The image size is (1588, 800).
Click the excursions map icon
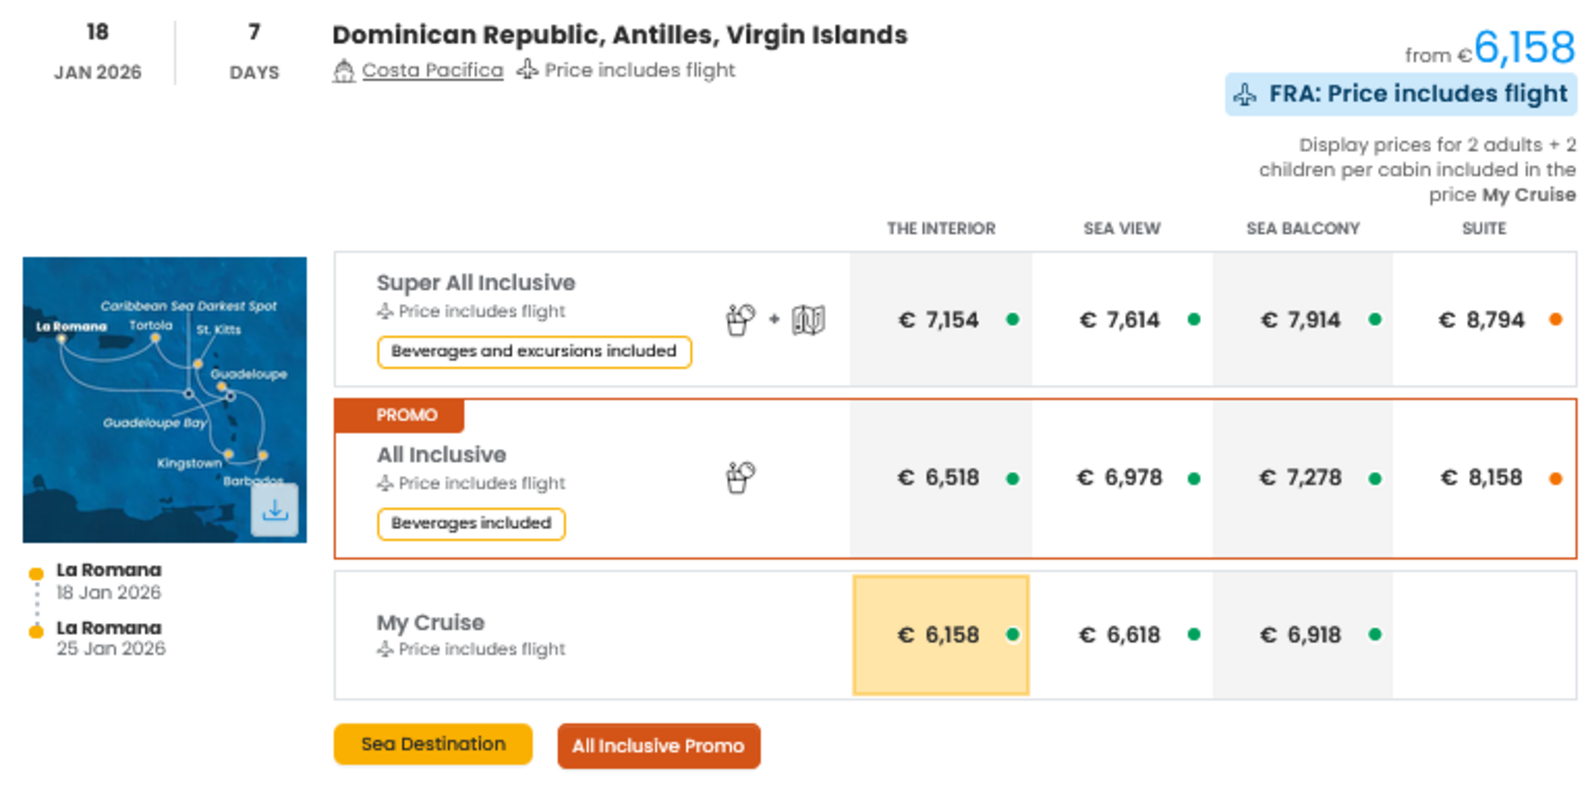pos(808,320)
